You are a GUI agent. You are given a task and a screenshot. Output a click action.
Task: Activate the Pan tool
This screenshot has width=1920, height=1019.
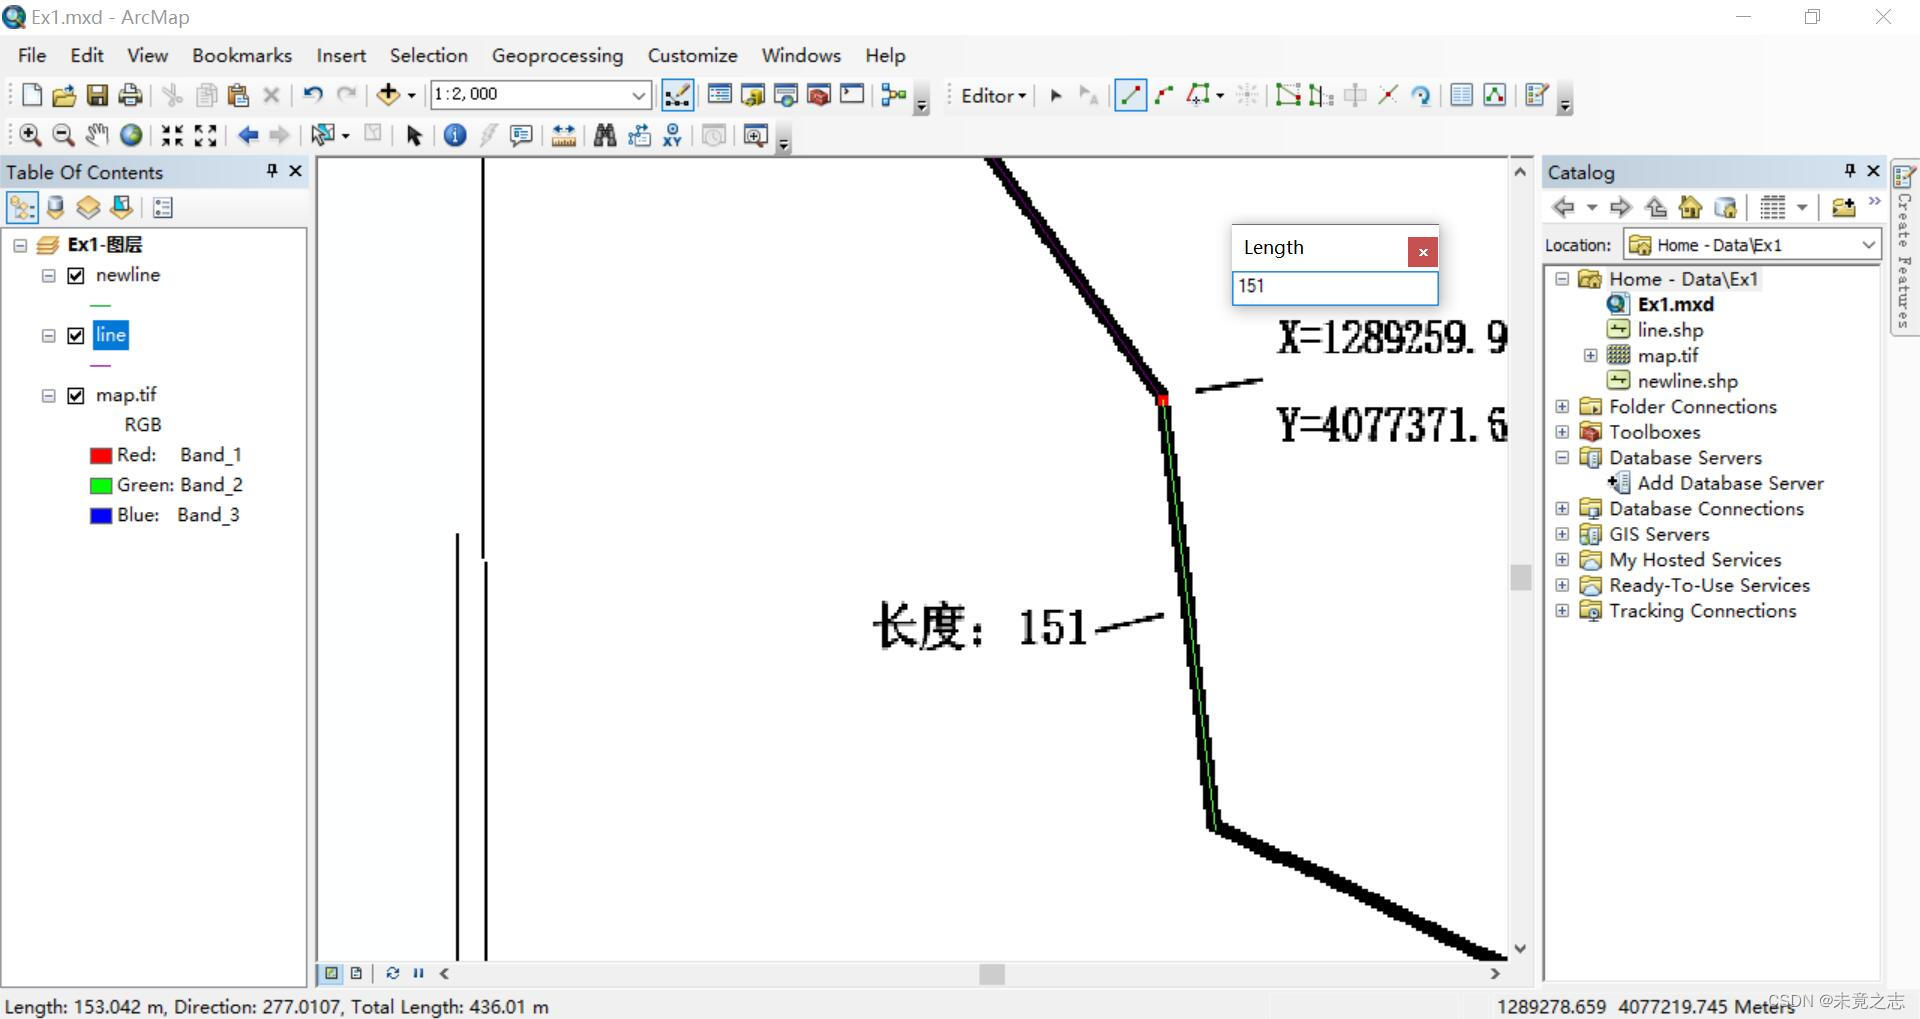coord(97,136)
